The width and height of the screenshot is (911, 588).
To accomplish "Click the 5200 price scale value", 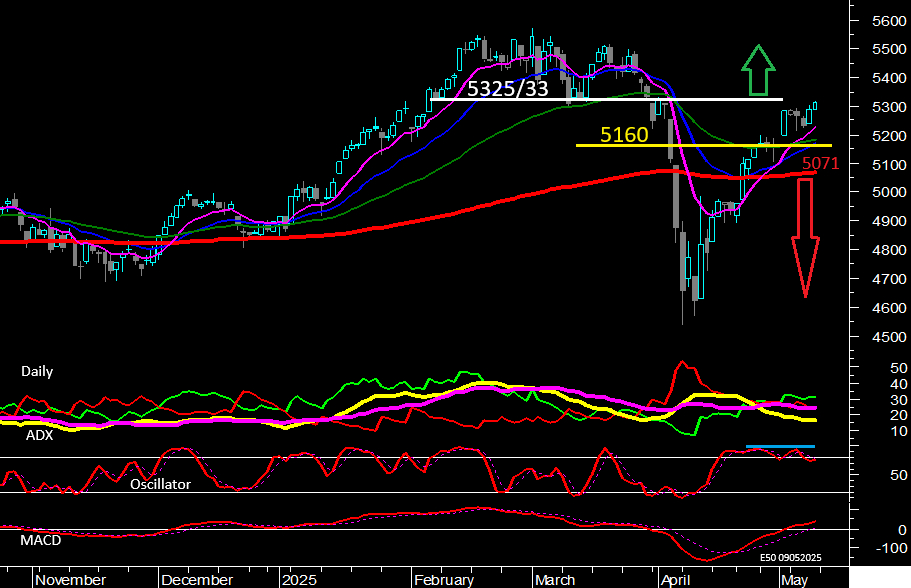I will 889,136.
